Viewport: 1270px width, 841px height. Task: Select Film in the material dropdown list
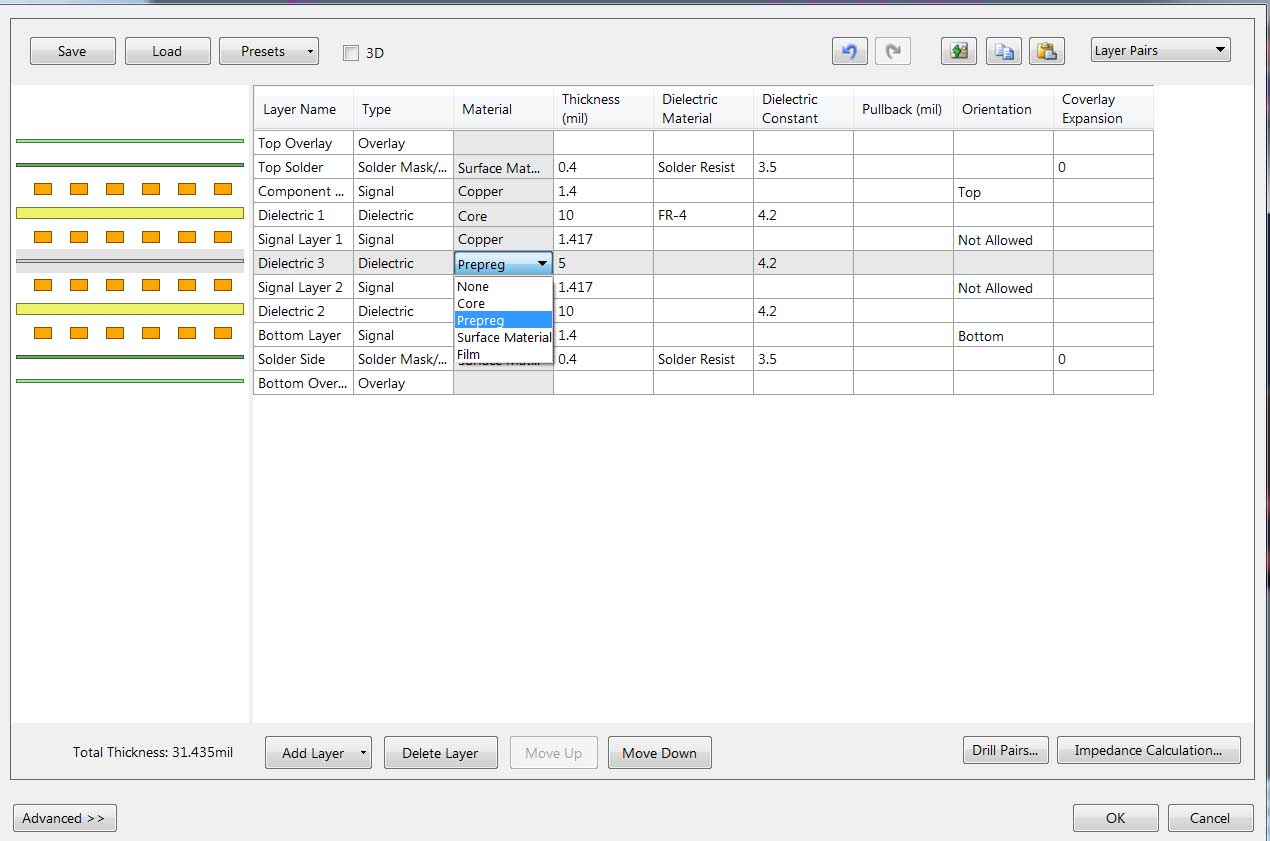coord(469,354)
